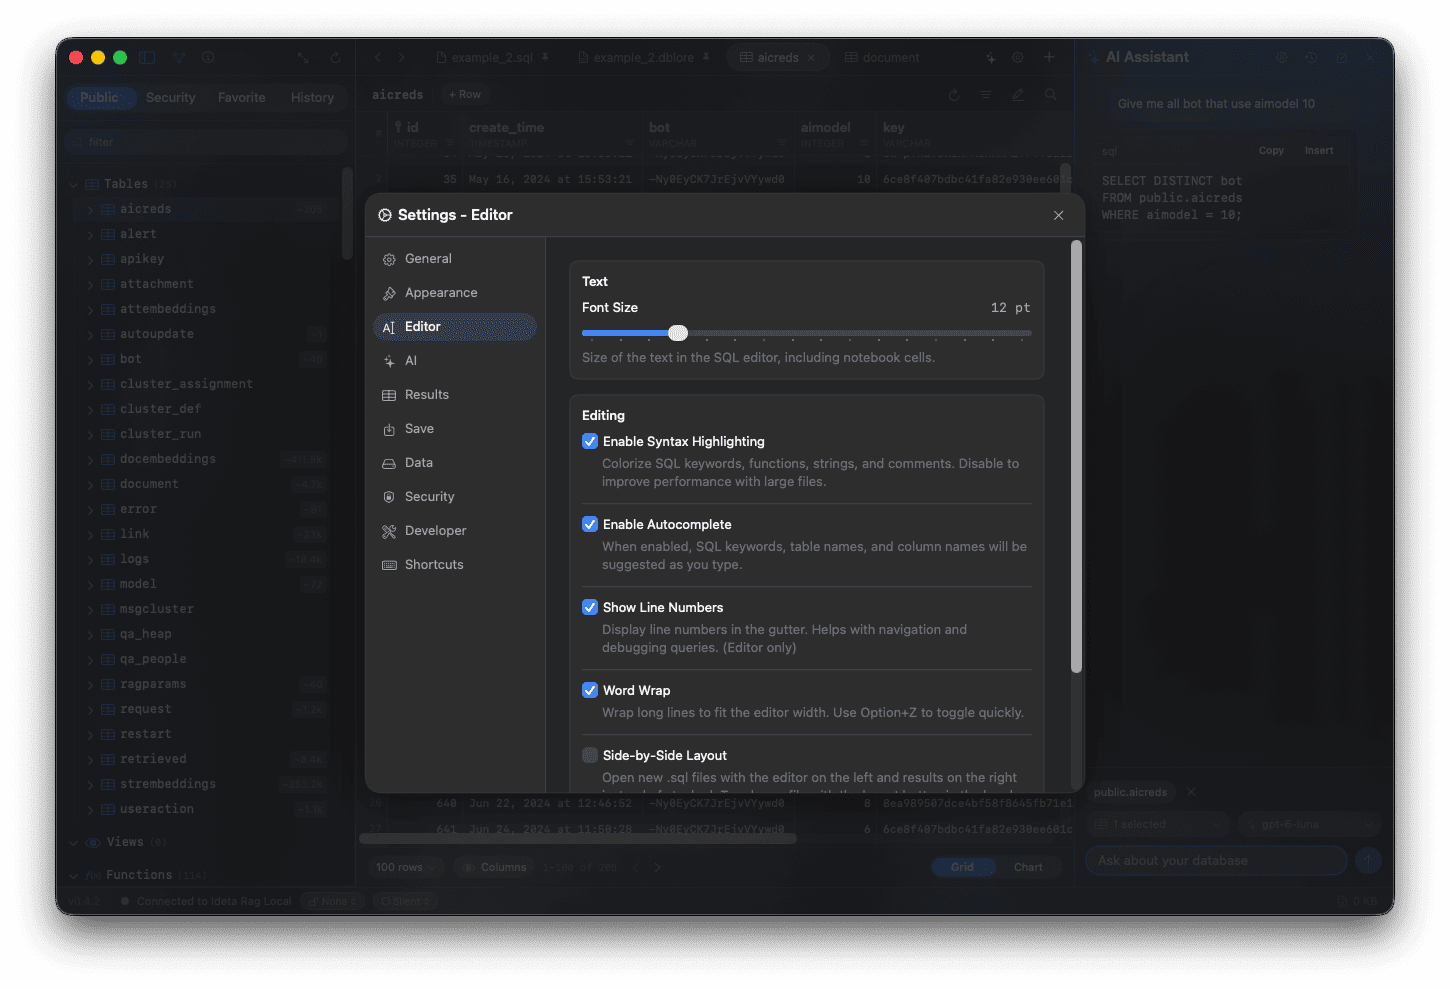Click Insert in the AI Assistant SQL block

coord(1319,151)
